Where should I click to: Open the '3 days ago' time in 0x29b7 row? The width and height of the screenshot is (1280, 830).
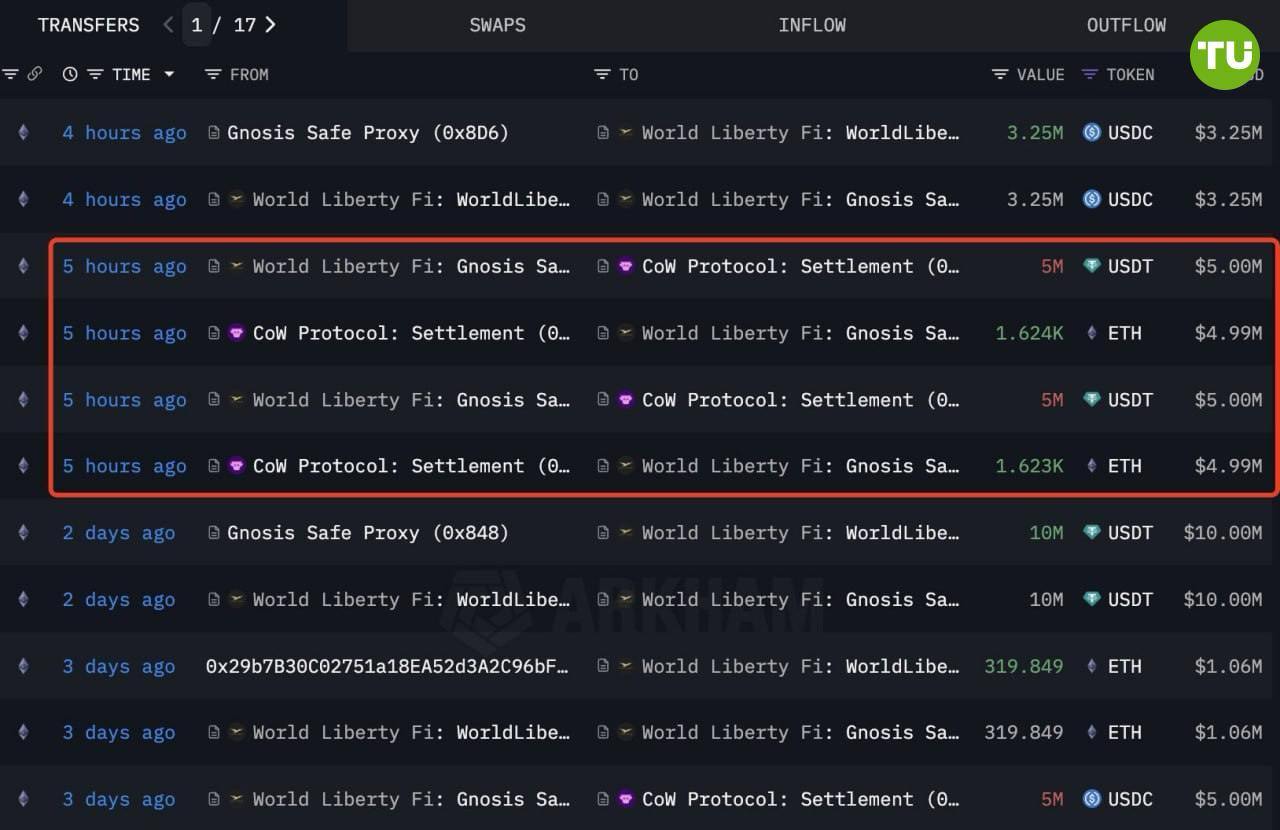tap(118, 666)
